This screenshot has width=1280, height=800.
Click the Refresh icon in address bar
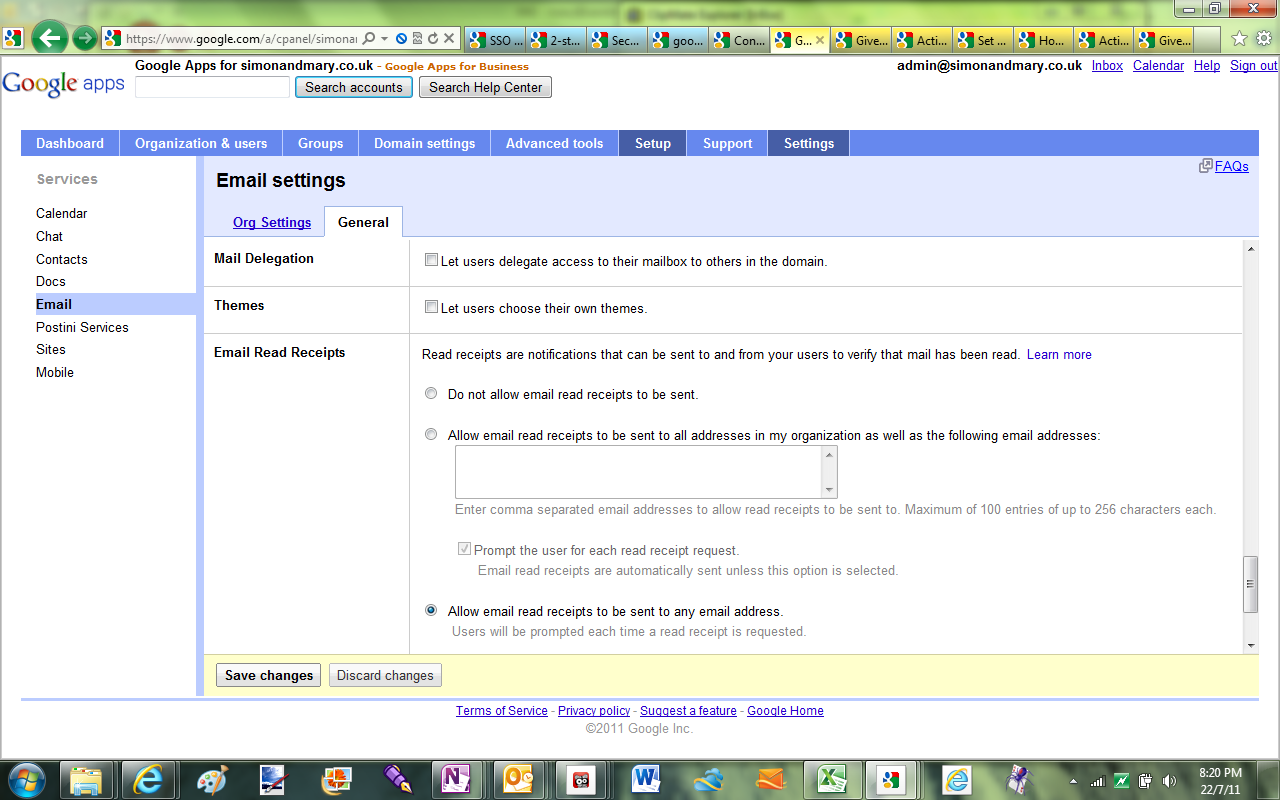432,39
